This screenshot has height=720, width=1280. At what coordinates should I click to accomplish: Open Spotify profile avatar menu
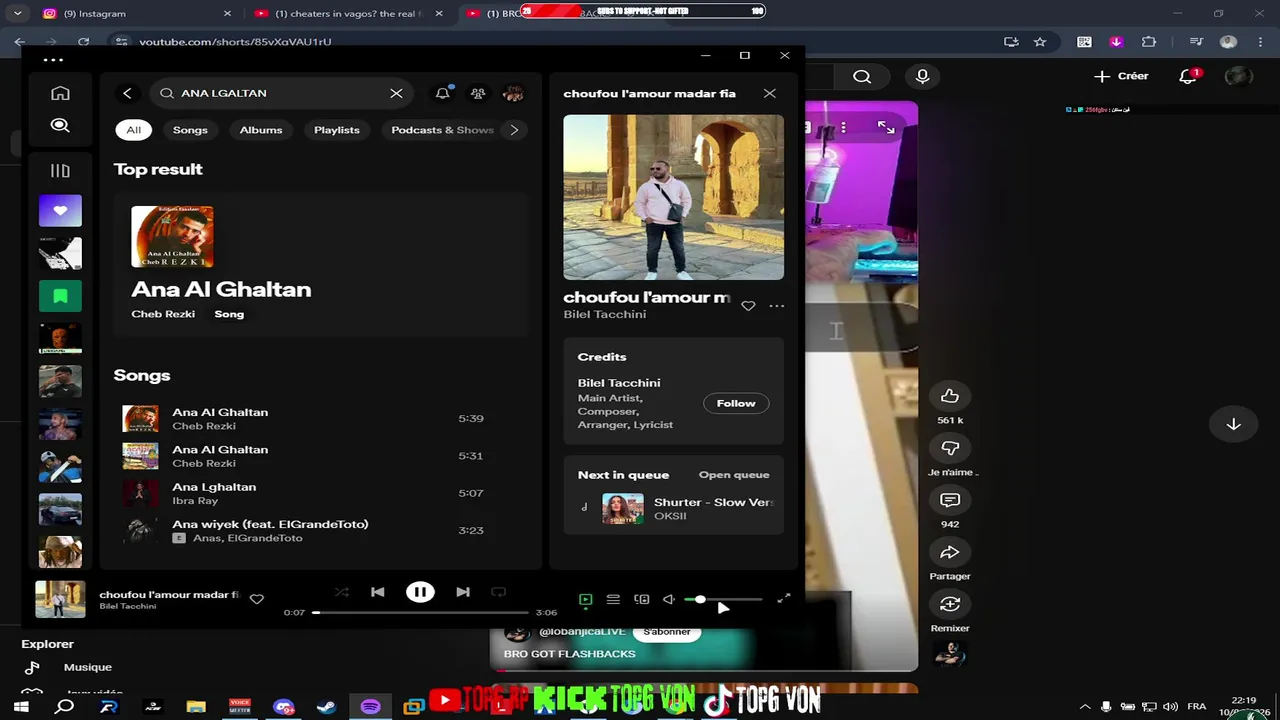coord(514,93)
